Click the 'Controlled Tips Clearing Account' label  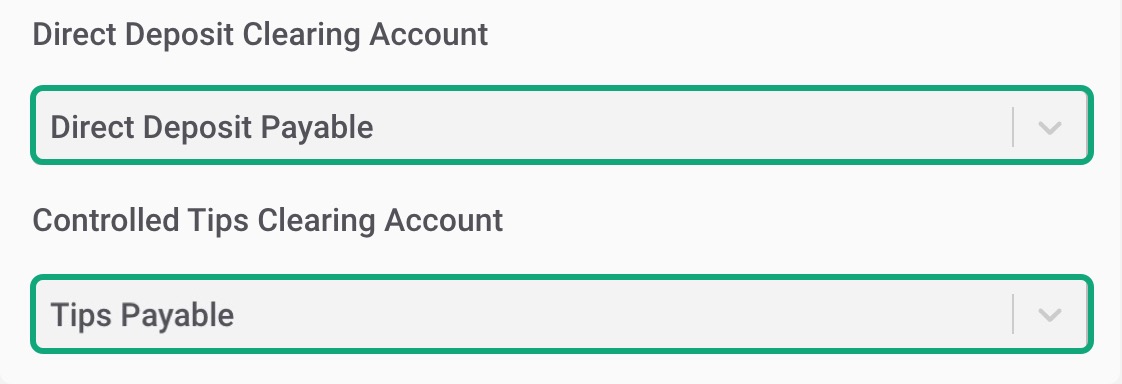tap(268, 221)
